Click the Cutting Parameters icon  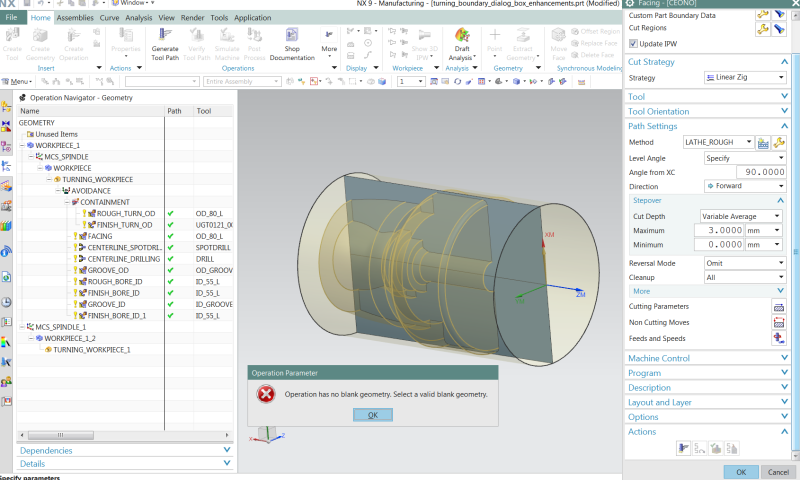point(779,307)
